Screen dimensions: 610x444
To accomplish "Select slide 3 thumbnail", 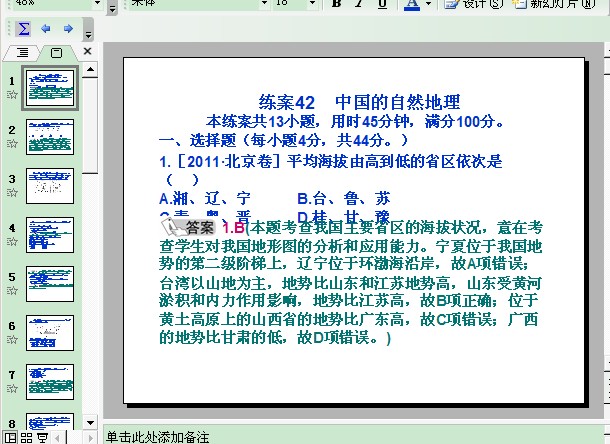I will [x=49, y=184].
